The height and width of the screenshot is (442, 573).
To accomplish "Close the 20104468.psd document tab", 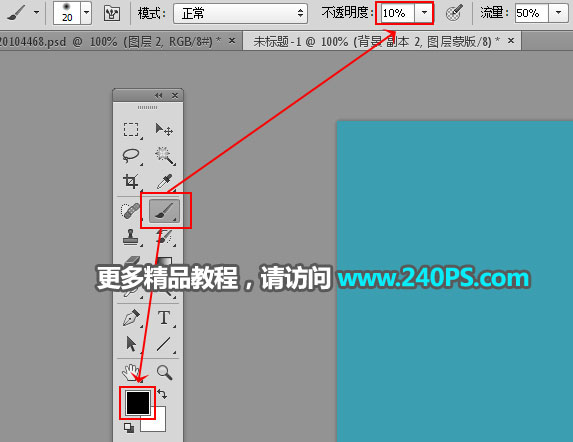I will (x=232, y=41).
